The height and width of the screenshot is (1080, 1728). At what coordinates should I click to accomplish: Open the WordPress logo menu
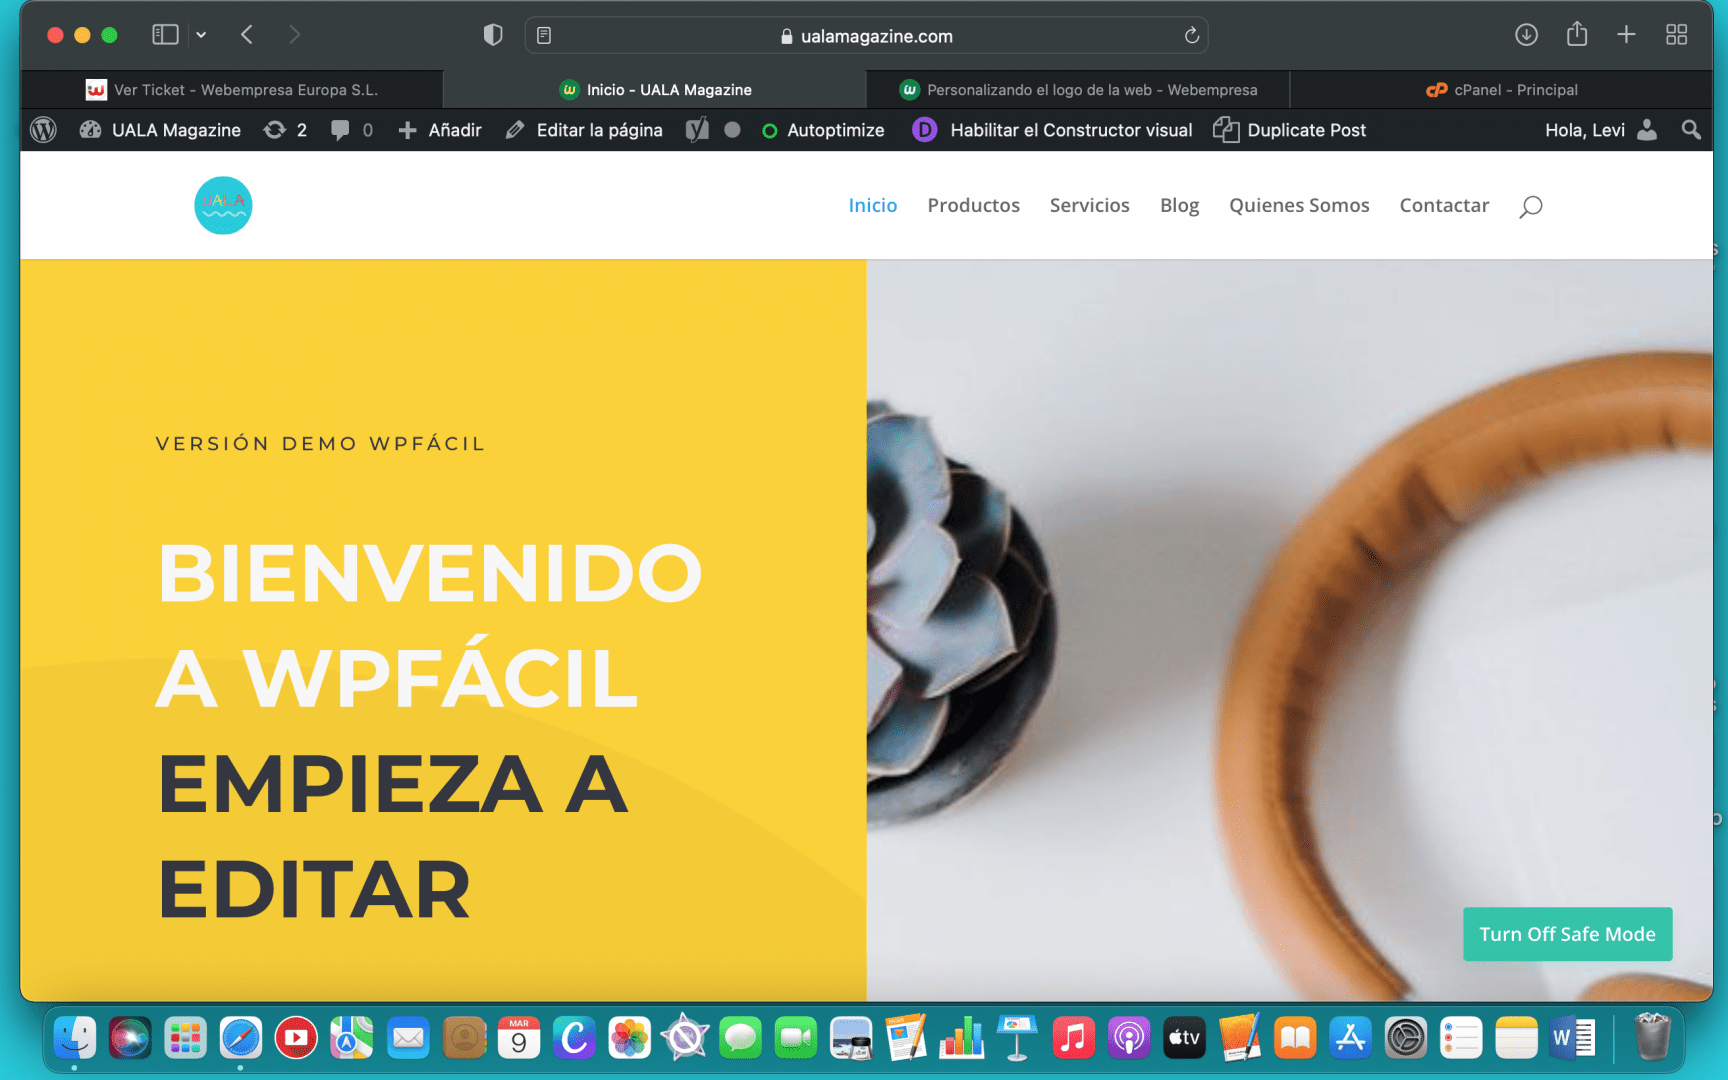[43, 130]
